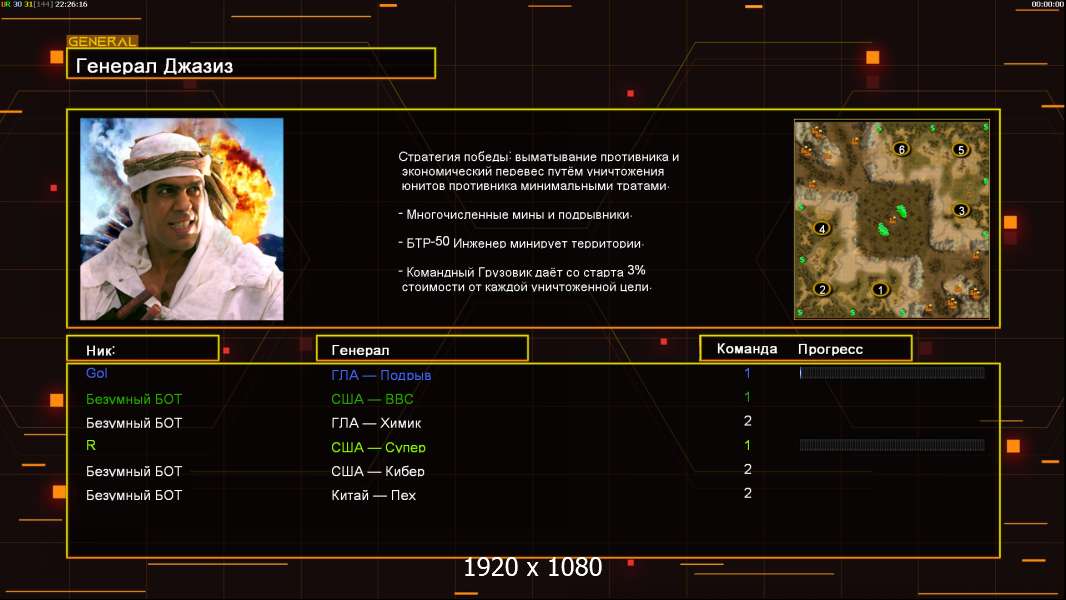Image resolution: width=1066 pixels, height=600 pixels.
Task: Click the 'Командный Грузовик' bonus description line
Action: pyautogui.click(x=525, y=279)
